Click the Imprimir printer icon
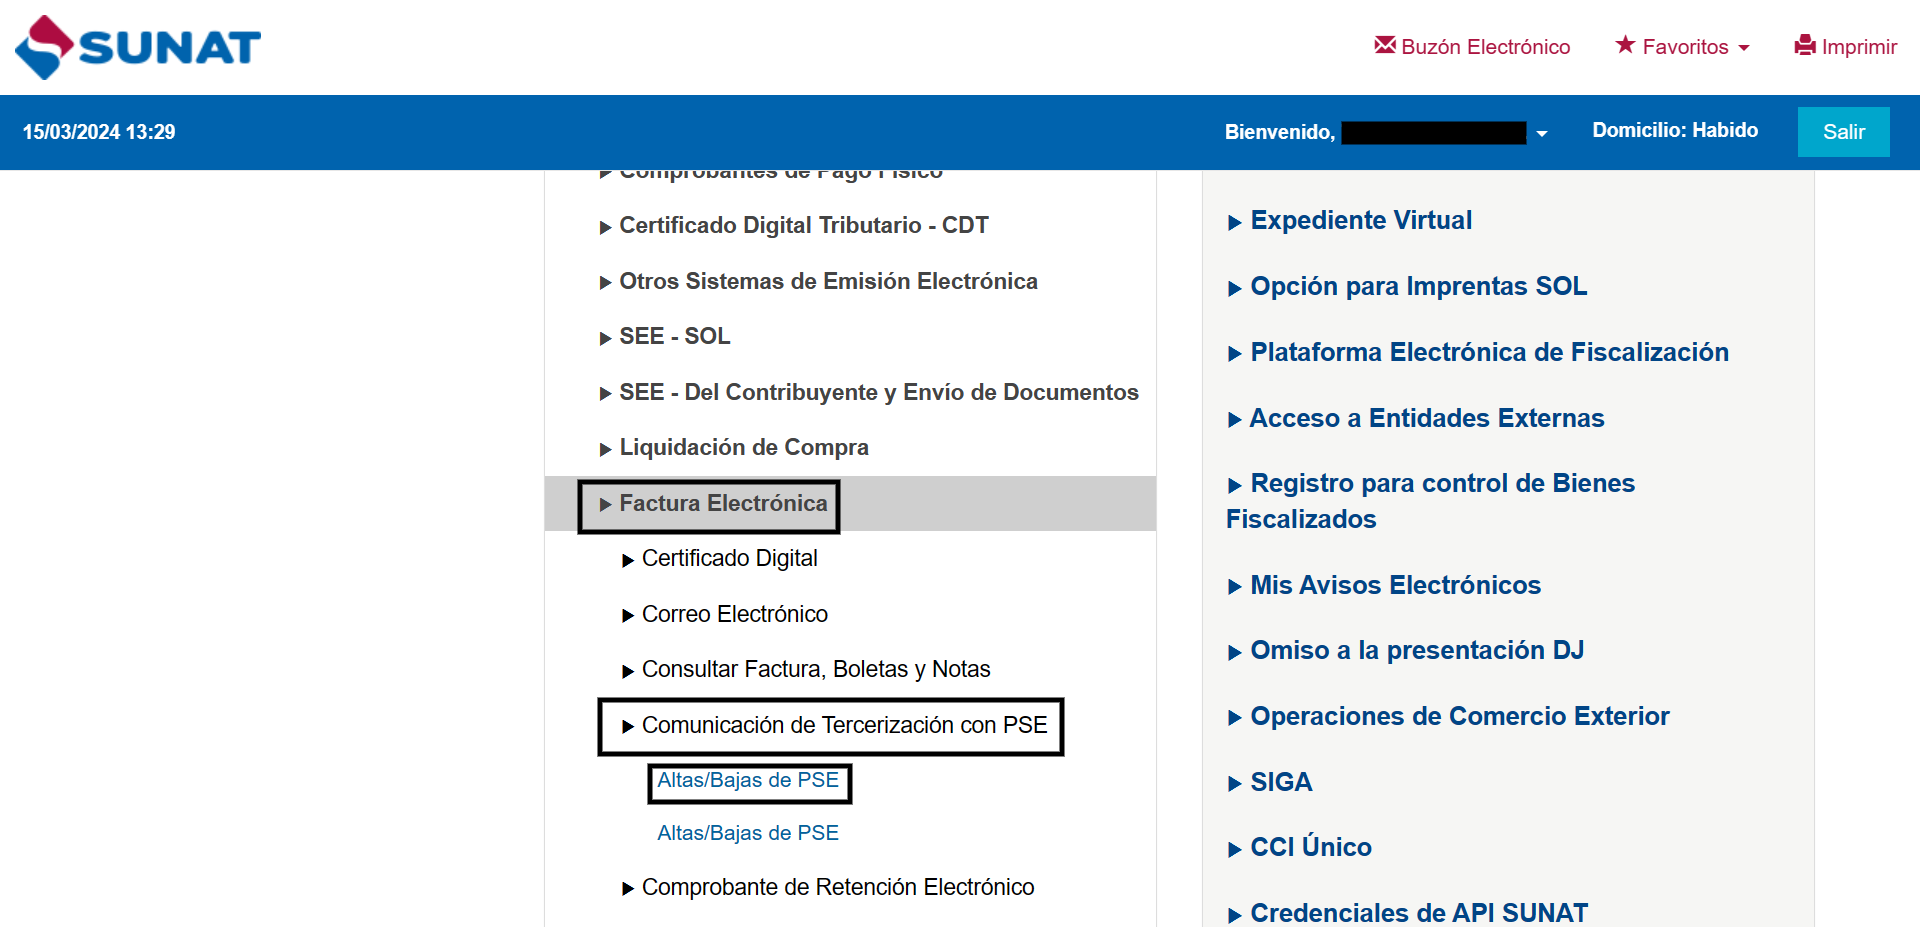 1805,45
